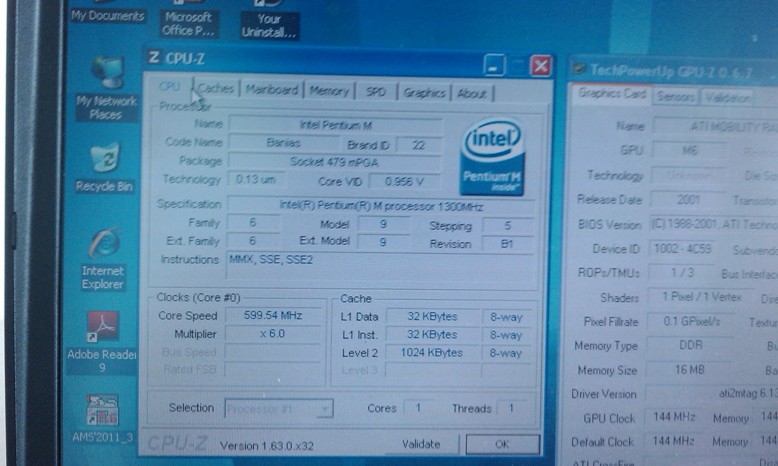Image resolution: width=778 pixels, height=466 pixels.
Task: Click the GPU-Z GPU field M6
Action: point(690,150)
